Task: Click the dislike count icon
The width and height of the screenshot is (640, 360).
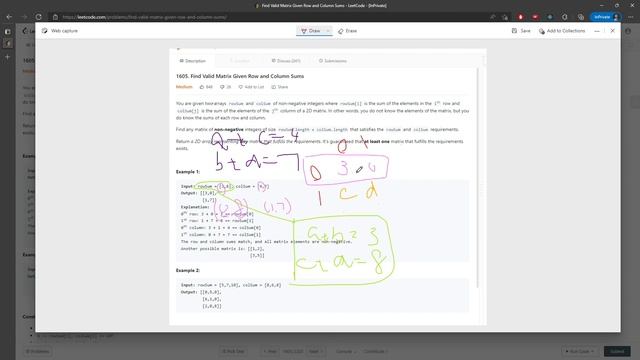Action: (x=222, y=87)
